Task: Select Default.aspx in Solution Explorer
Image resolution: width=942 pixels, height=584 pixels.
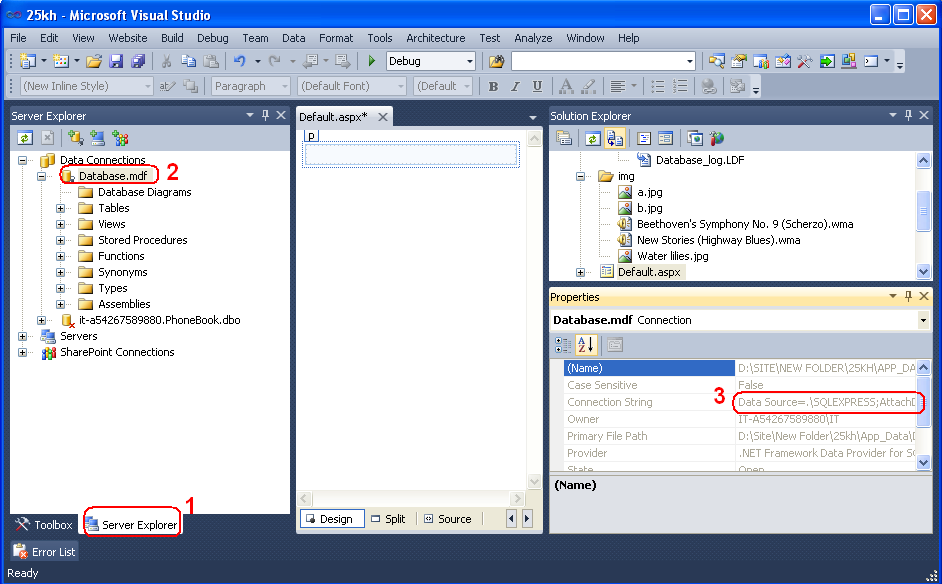Action: 649,272
